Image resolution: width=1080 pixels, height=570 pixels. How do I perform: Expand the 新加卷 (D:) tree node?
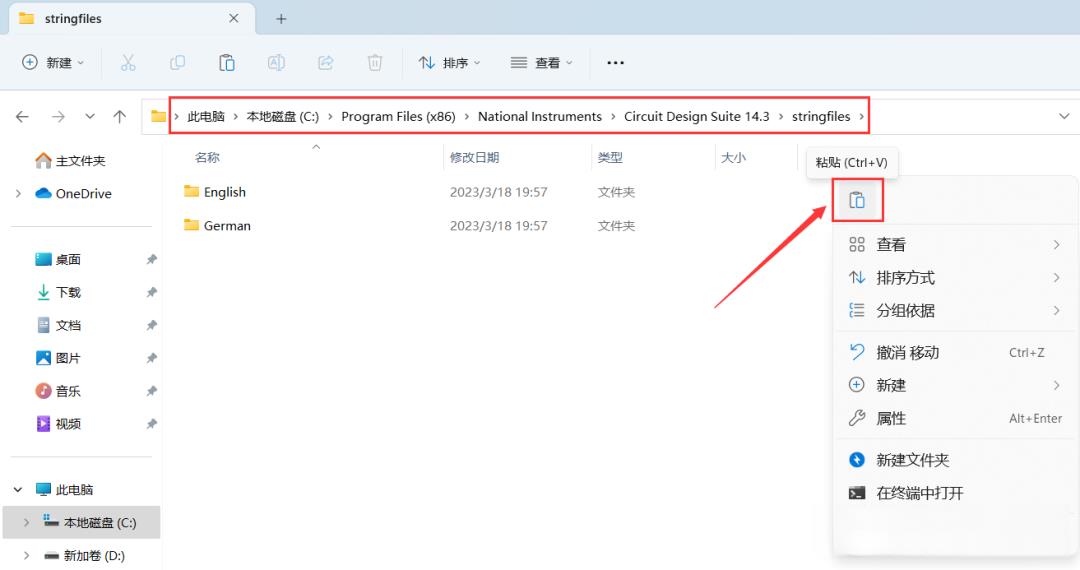(x=26, y=555)
